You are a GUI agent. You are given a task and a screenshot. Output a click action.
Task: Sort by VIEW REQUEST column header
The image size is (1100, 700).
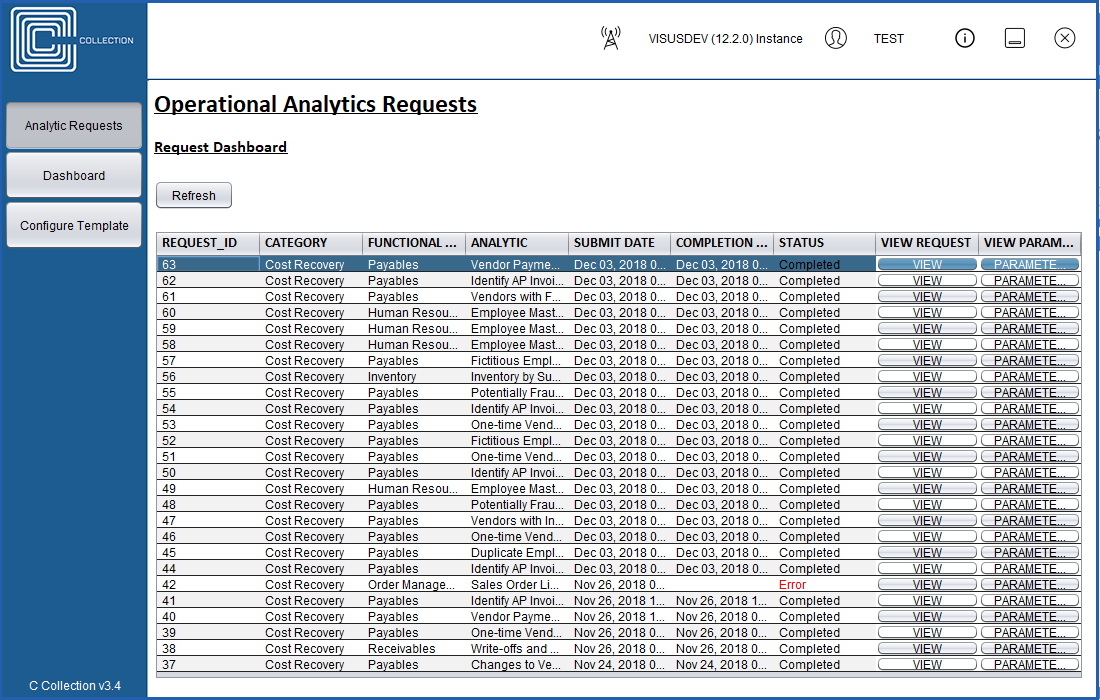(x=926, y=243)
